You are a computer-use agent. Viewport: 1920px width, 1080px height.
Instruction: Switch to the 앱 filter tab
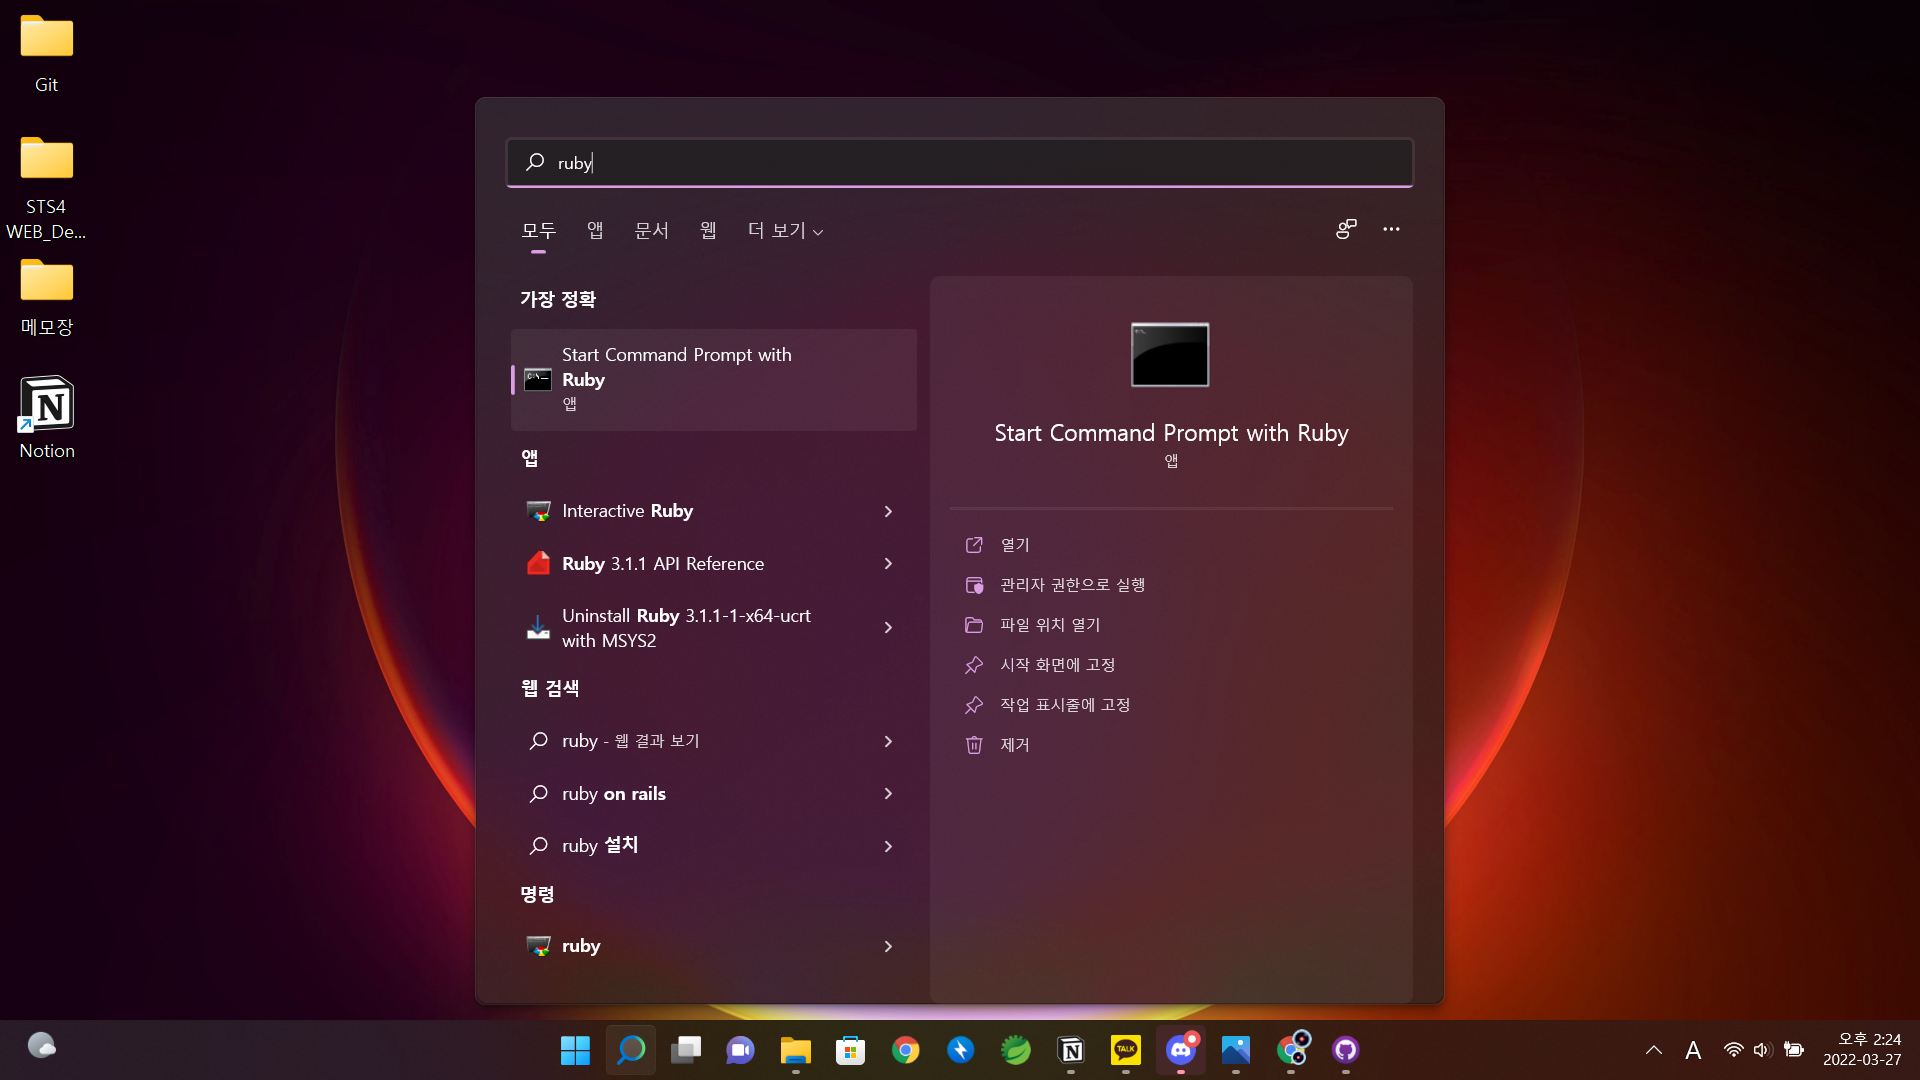pyautogui.click(x=595, y=231)
